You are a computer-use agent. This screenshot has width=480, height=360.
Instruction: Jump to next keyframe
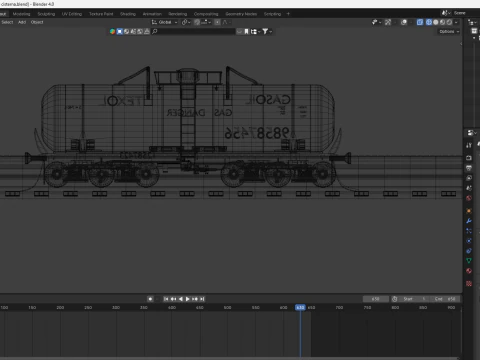click(195, 299)
